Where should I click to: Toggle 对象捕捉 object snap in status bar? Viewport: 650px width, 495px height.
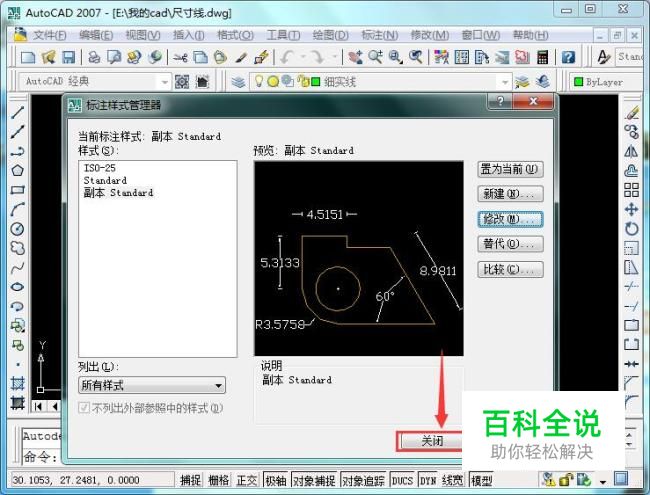(314, 480)
